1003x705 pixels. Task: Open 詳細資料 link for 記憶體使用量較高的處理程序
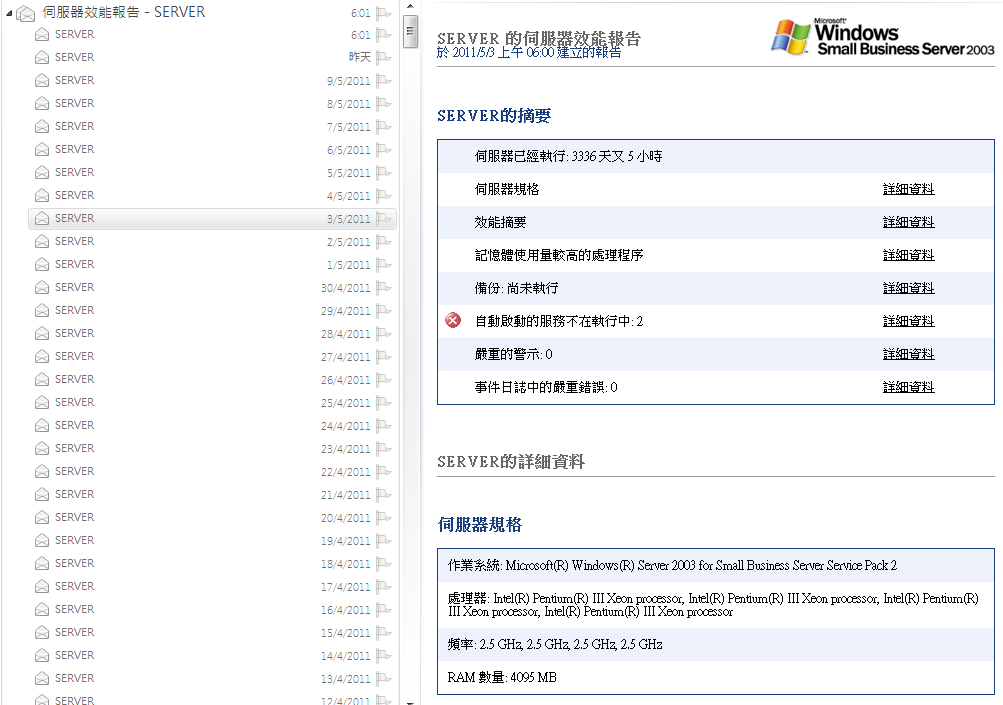tap(908, 255)
